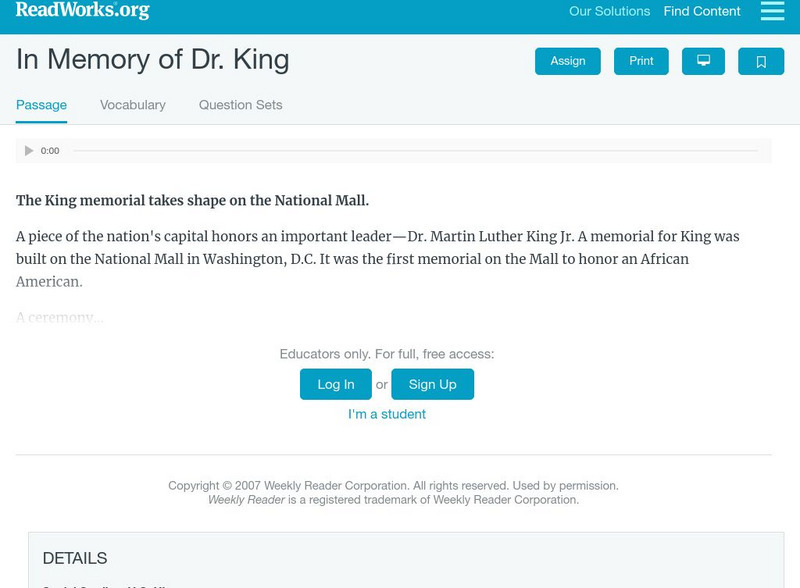Play the passage audio
This screenshot has height=588, width=800.
[x=29, y=151]
